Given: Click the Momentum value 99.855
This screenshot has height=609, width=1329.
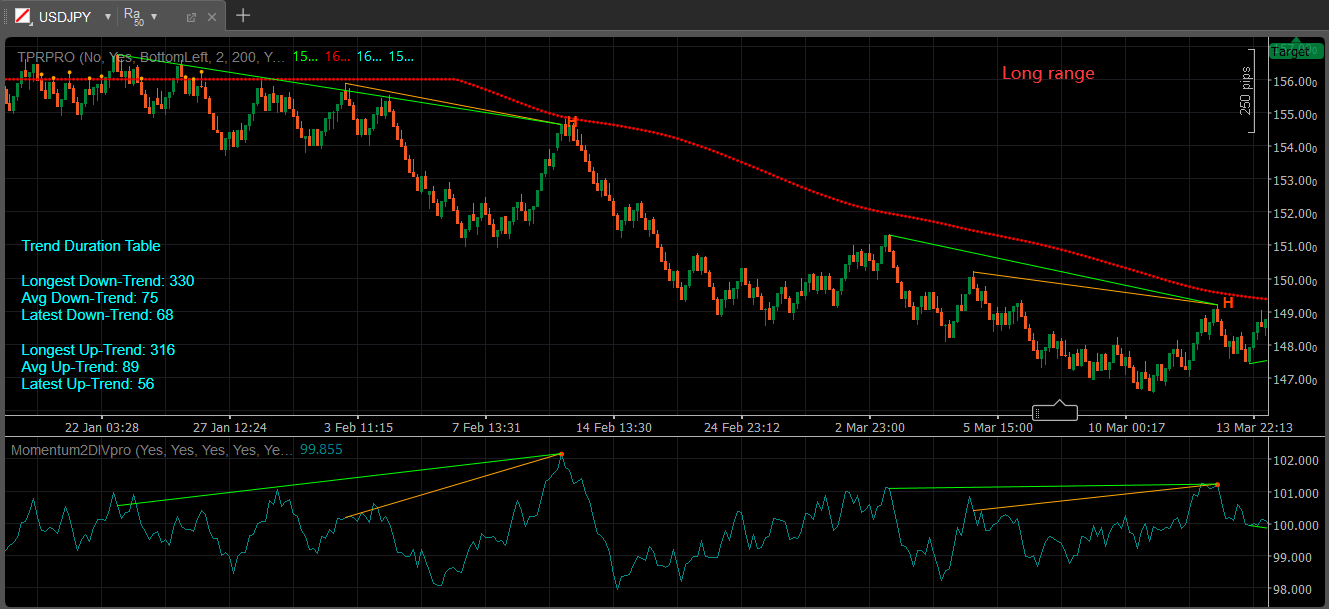Looking at the screenshot, I should pyautogui.click(x=321, y=450).
